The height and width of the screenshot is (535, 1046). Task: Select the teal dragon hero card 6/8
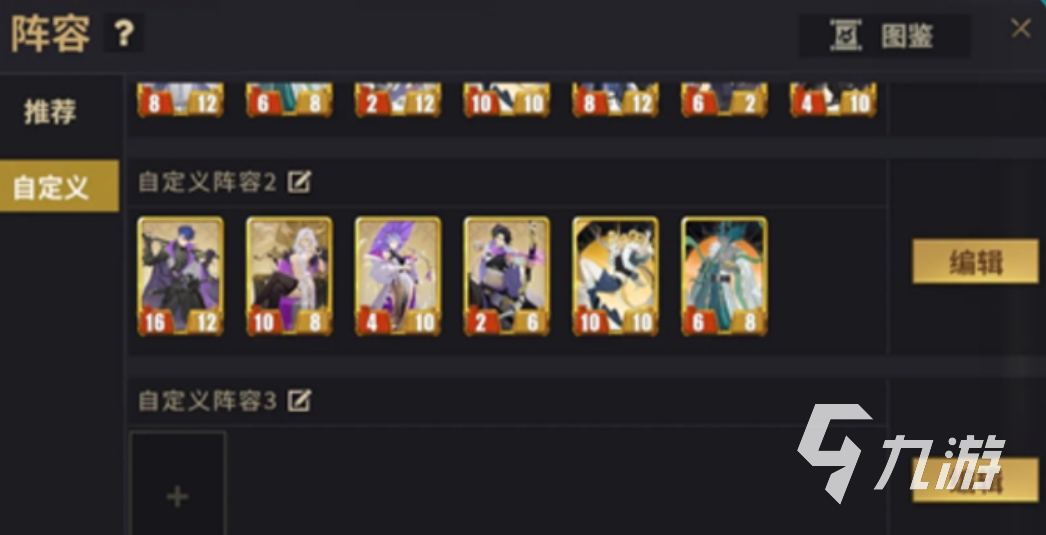pyautogui.click(x=724, y=276)
